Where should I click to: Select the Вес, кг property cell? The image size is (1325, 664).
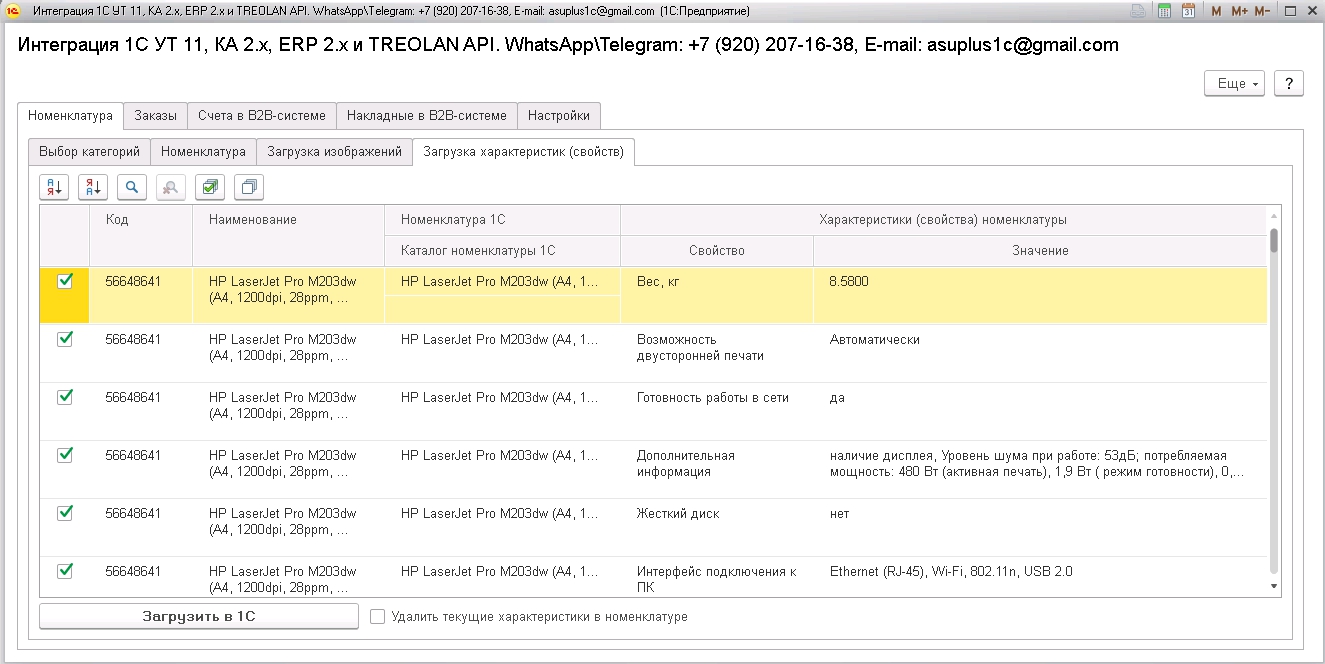tap(717, 295)
